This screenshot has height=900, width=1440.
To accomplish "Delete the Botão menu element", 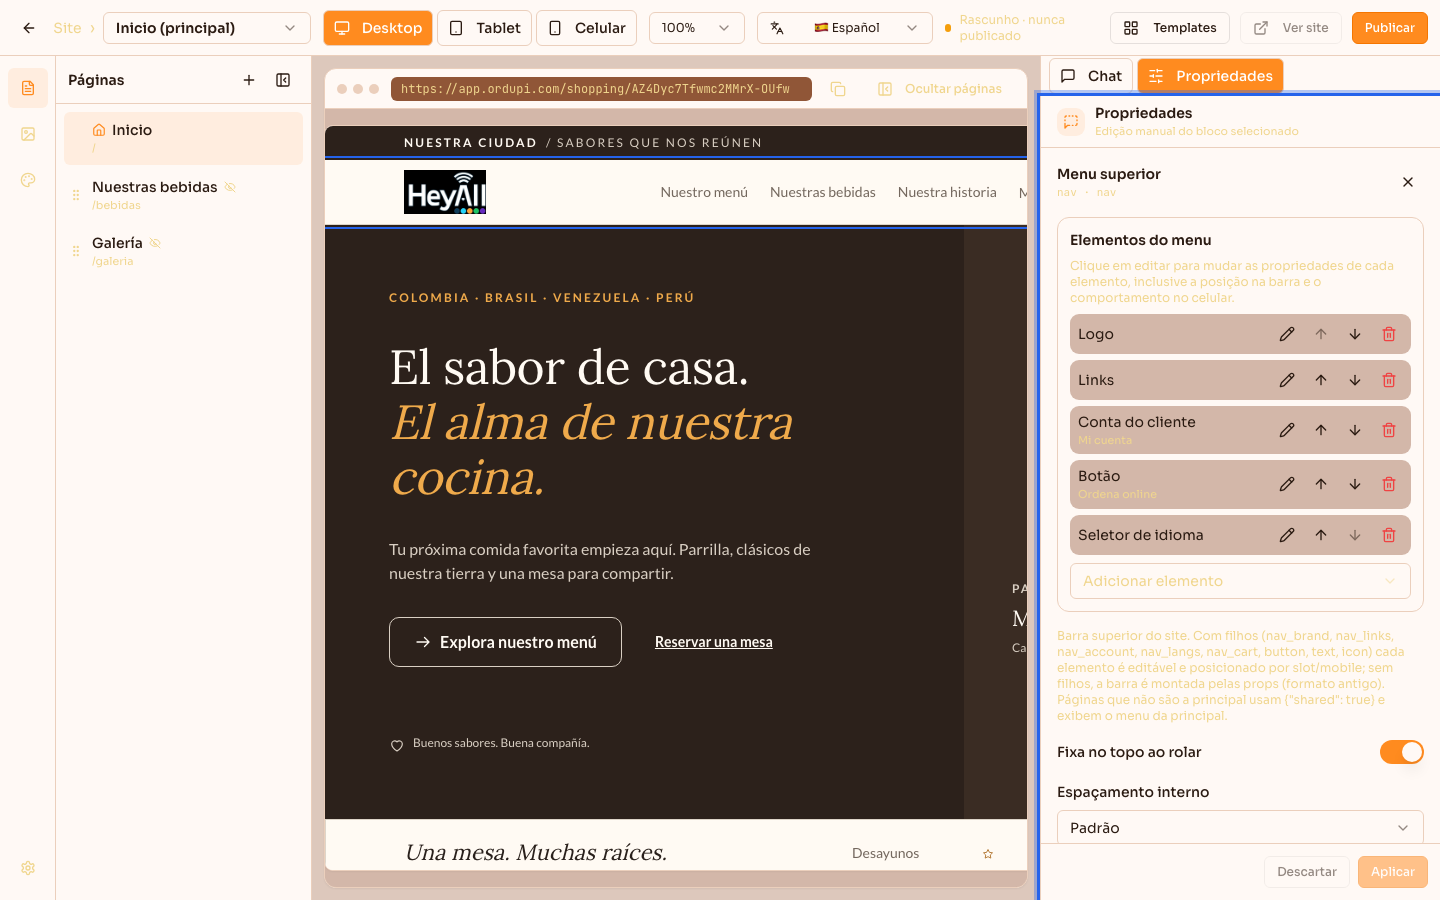I will (1389, 484).
